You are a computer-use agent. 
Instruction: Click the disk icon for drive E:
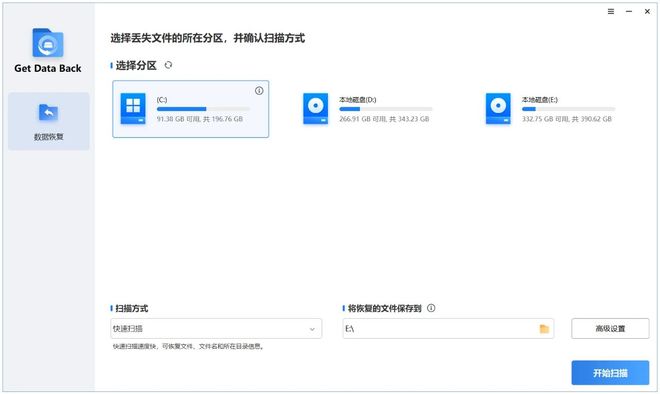pyautogui.click(x=498, y=109)
